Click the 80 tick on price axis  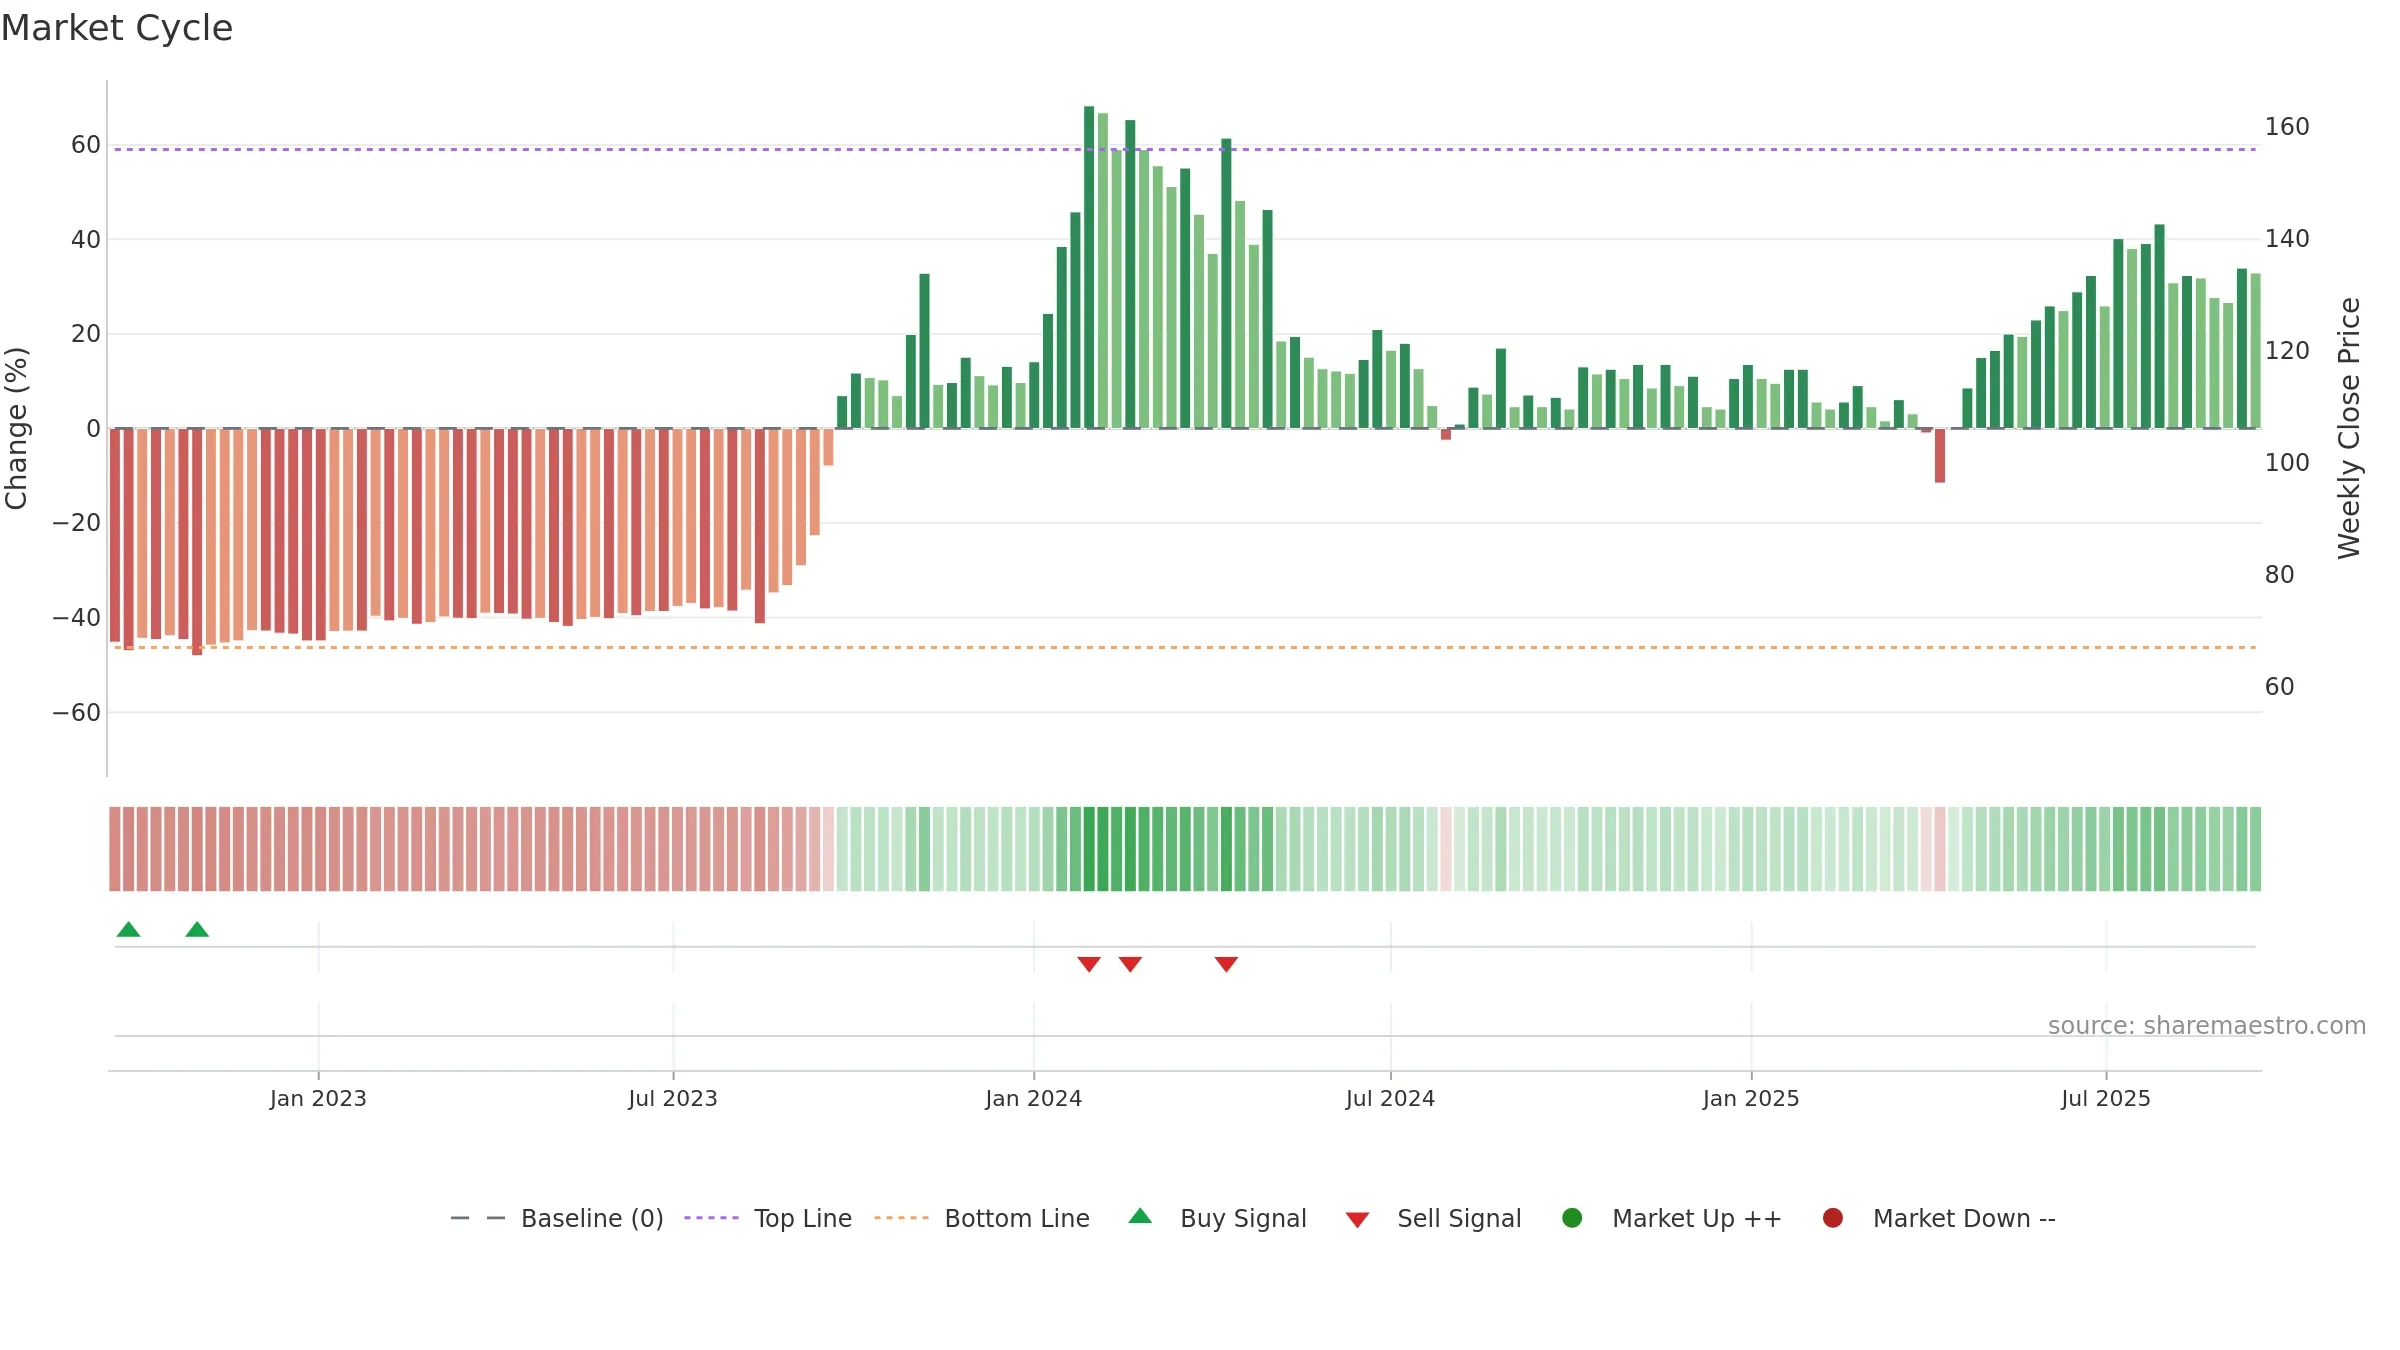point(2280,575)
